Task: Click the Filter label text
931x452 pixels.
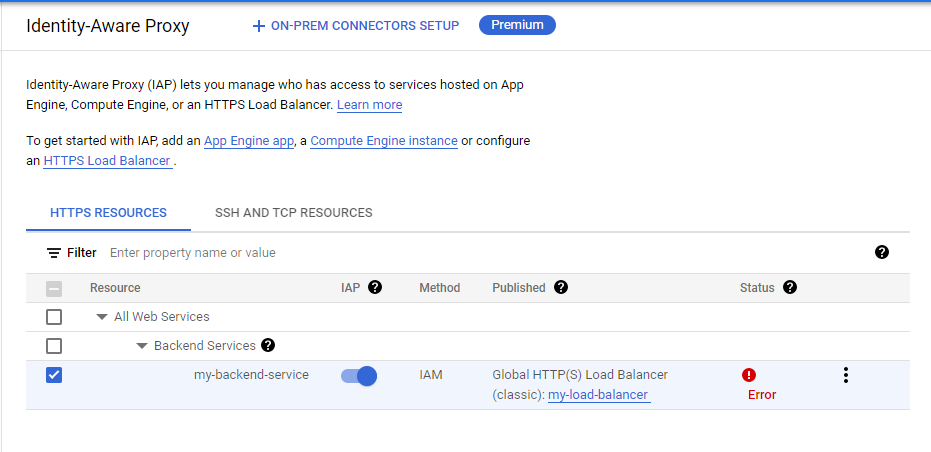Action: 81,253
